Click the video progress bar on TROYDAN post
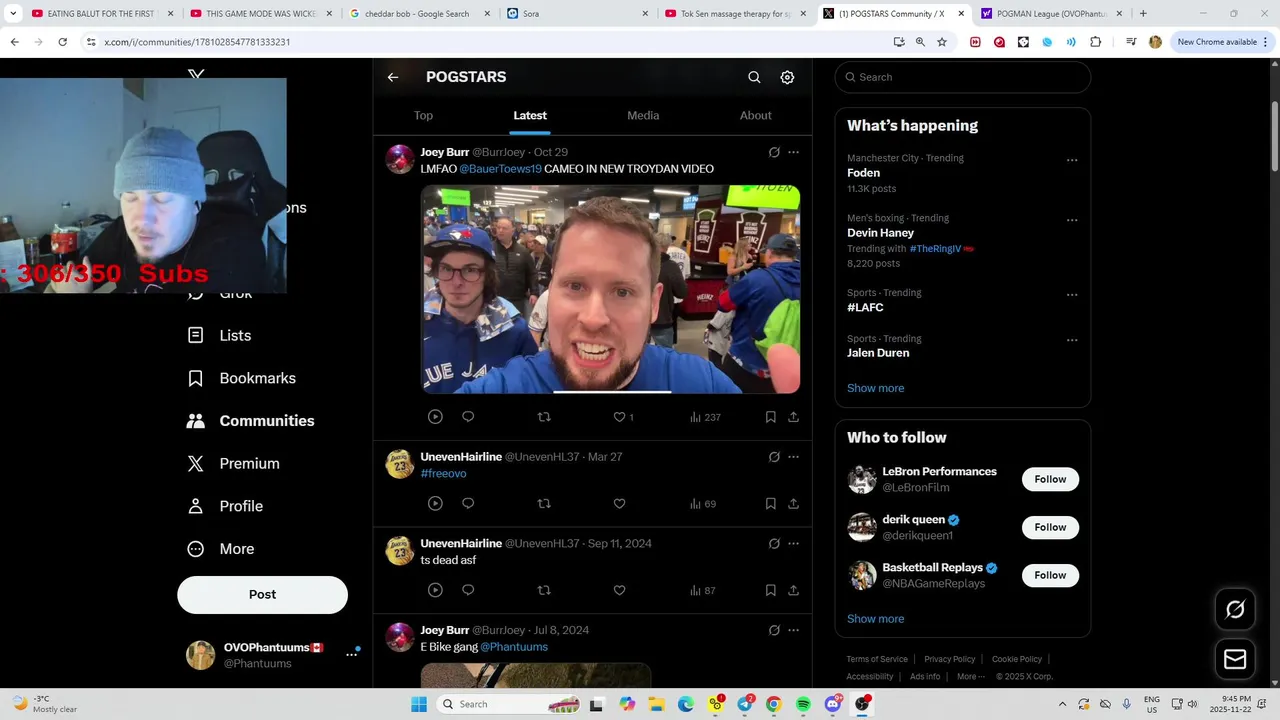Viewport: 1280px width, 720px height. 611,391
